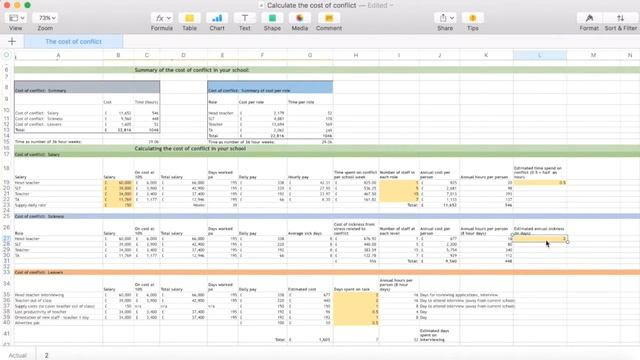Click Orientation of new staff cell
Image resolution: width=640 pixels, height=360 pixels.
pyautogui.click(x=58, y=317)
